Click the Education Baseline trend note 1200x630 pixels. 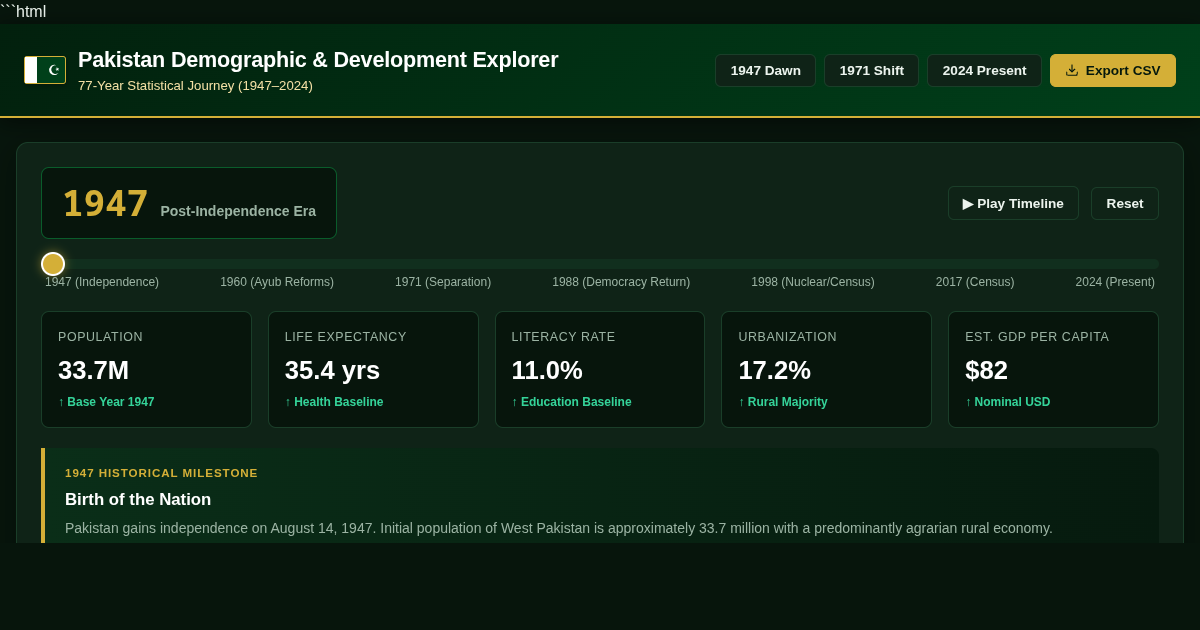tap(571, 402)
